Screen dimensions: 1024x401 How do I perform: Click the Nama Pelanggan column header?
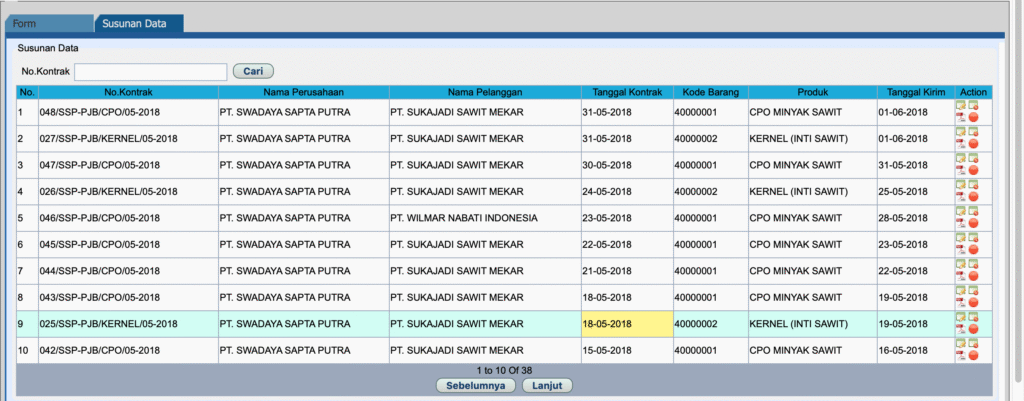click(485, 92)
